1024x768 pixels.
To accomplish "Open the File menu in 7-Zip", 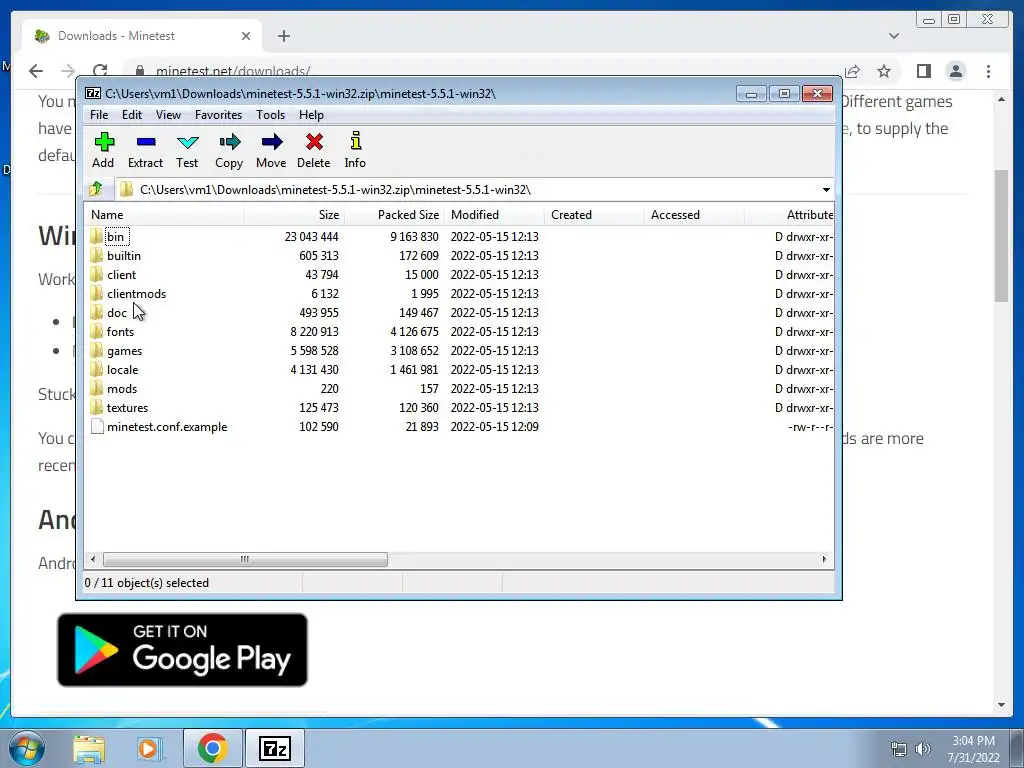I will pyautogui.click(x=99, y=114).
